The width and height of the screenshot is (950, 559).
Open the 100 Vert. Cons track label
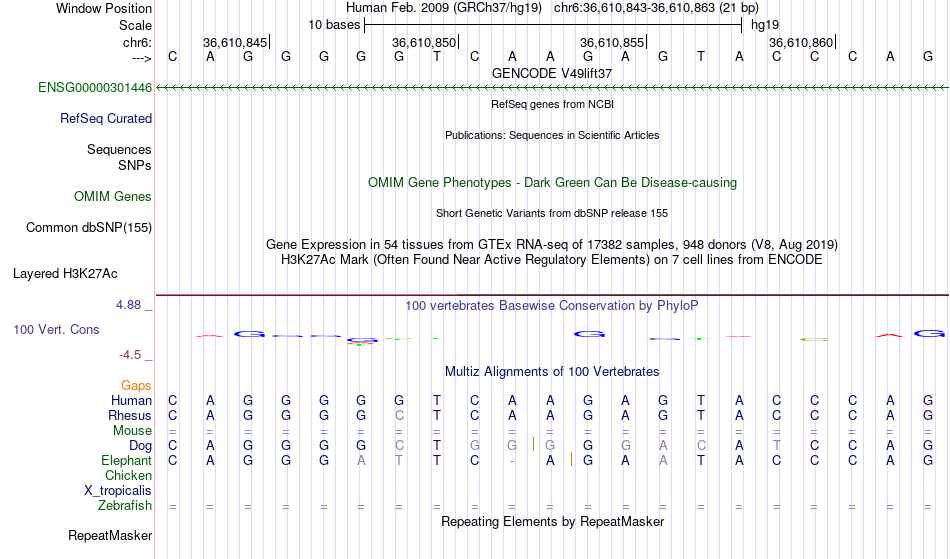tap(56, 329)
